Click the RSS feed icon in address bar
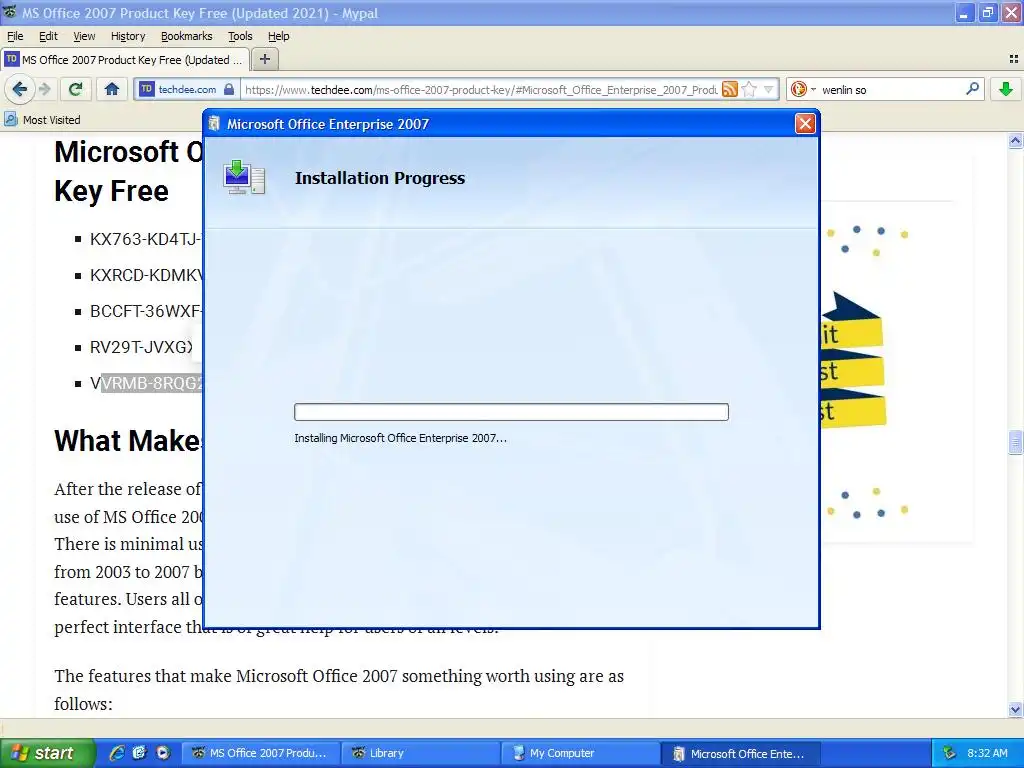 tap(729, 89)
